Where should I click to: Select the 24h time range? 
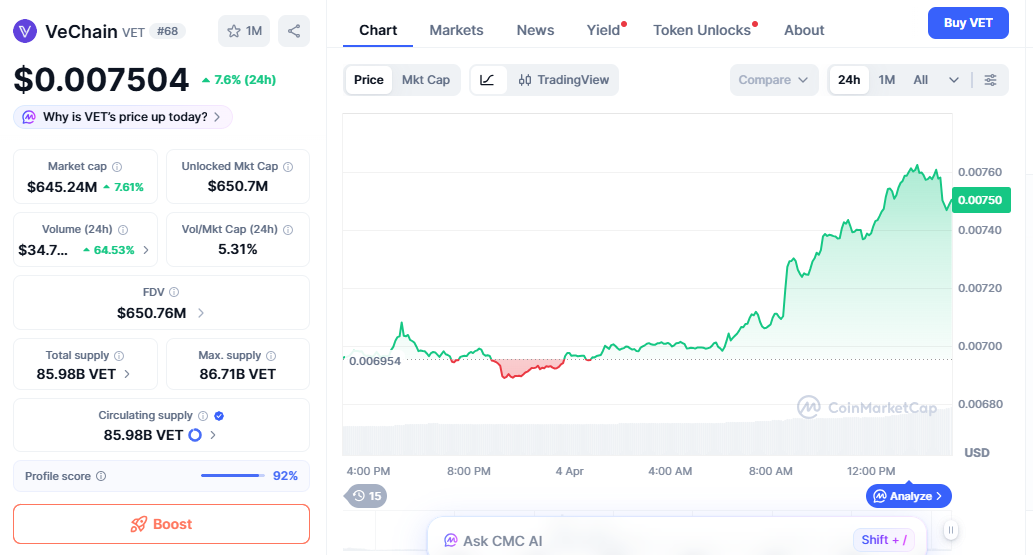(849, 80)
